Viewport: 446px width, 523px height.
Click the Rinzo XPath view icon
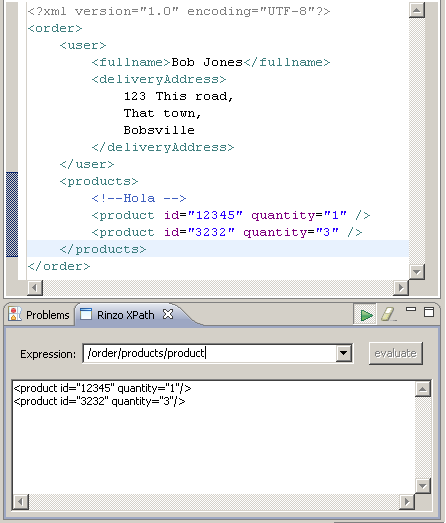click(x=86, y=314)
